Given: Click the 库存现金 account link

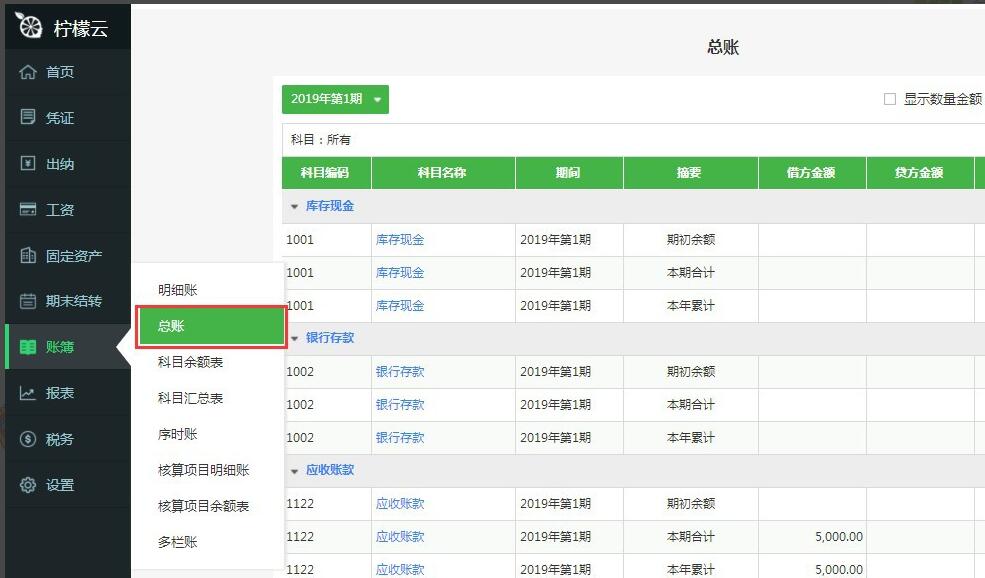Looking at the screenshot, I should [400, 238].
